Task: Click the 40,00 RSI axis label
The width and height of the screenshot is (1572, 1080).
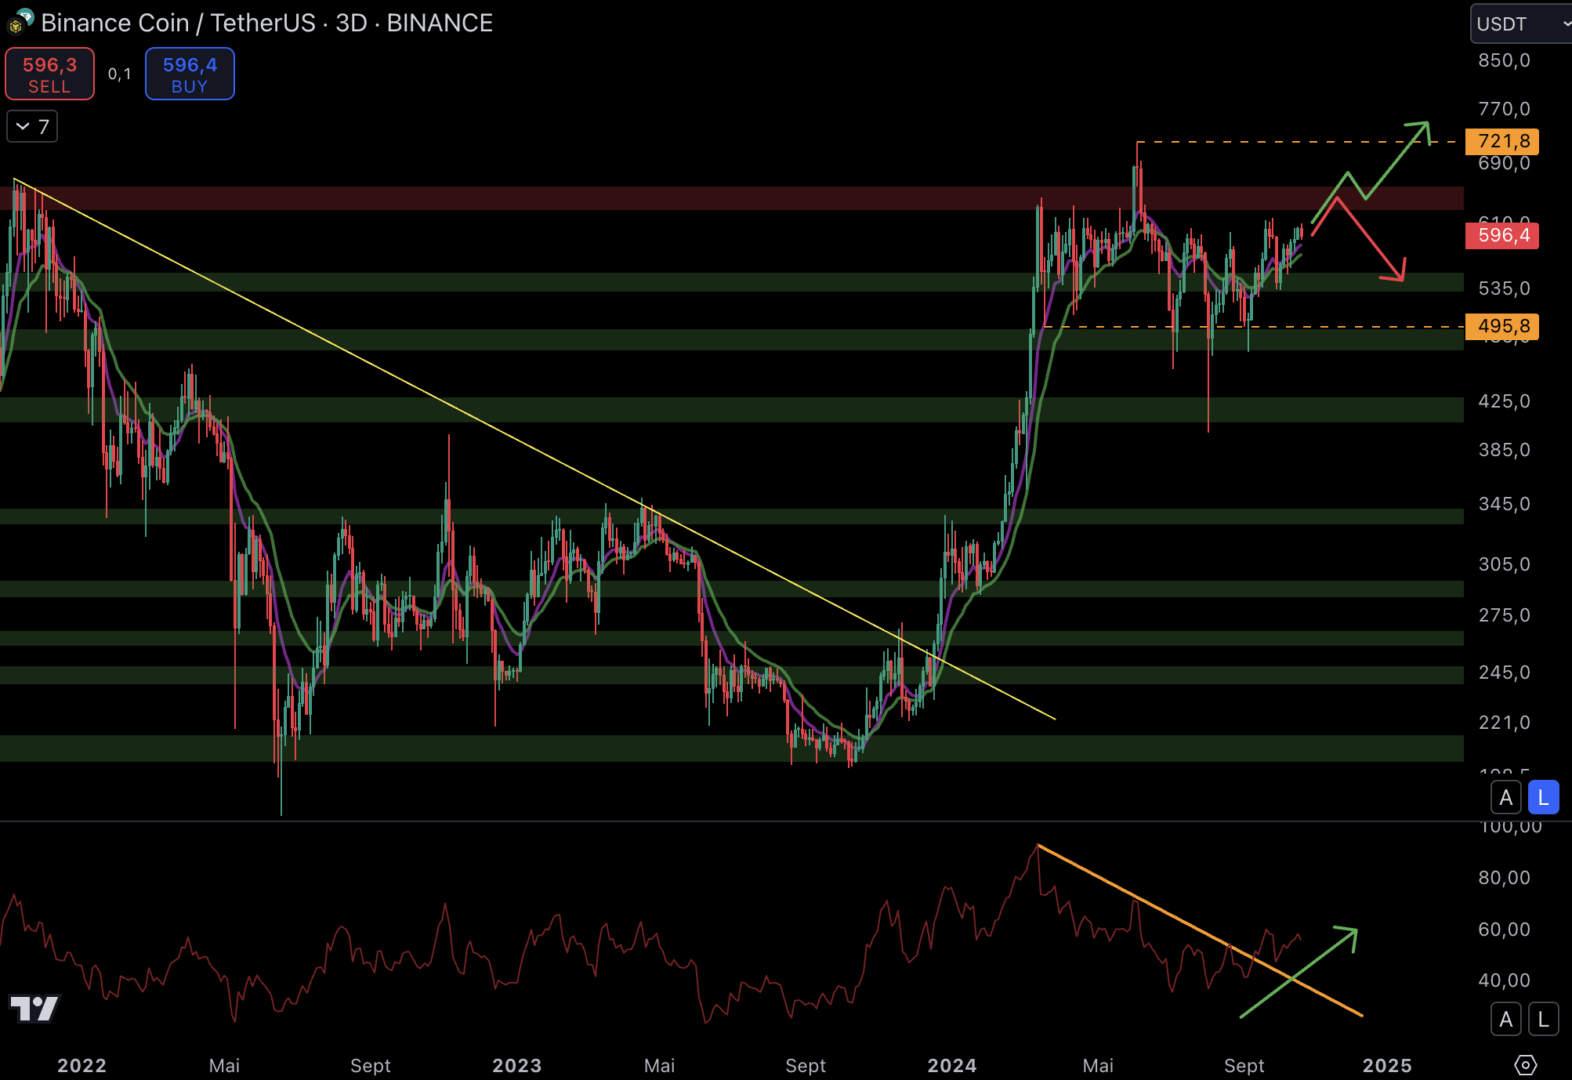Action: (x=1504, y=980)
